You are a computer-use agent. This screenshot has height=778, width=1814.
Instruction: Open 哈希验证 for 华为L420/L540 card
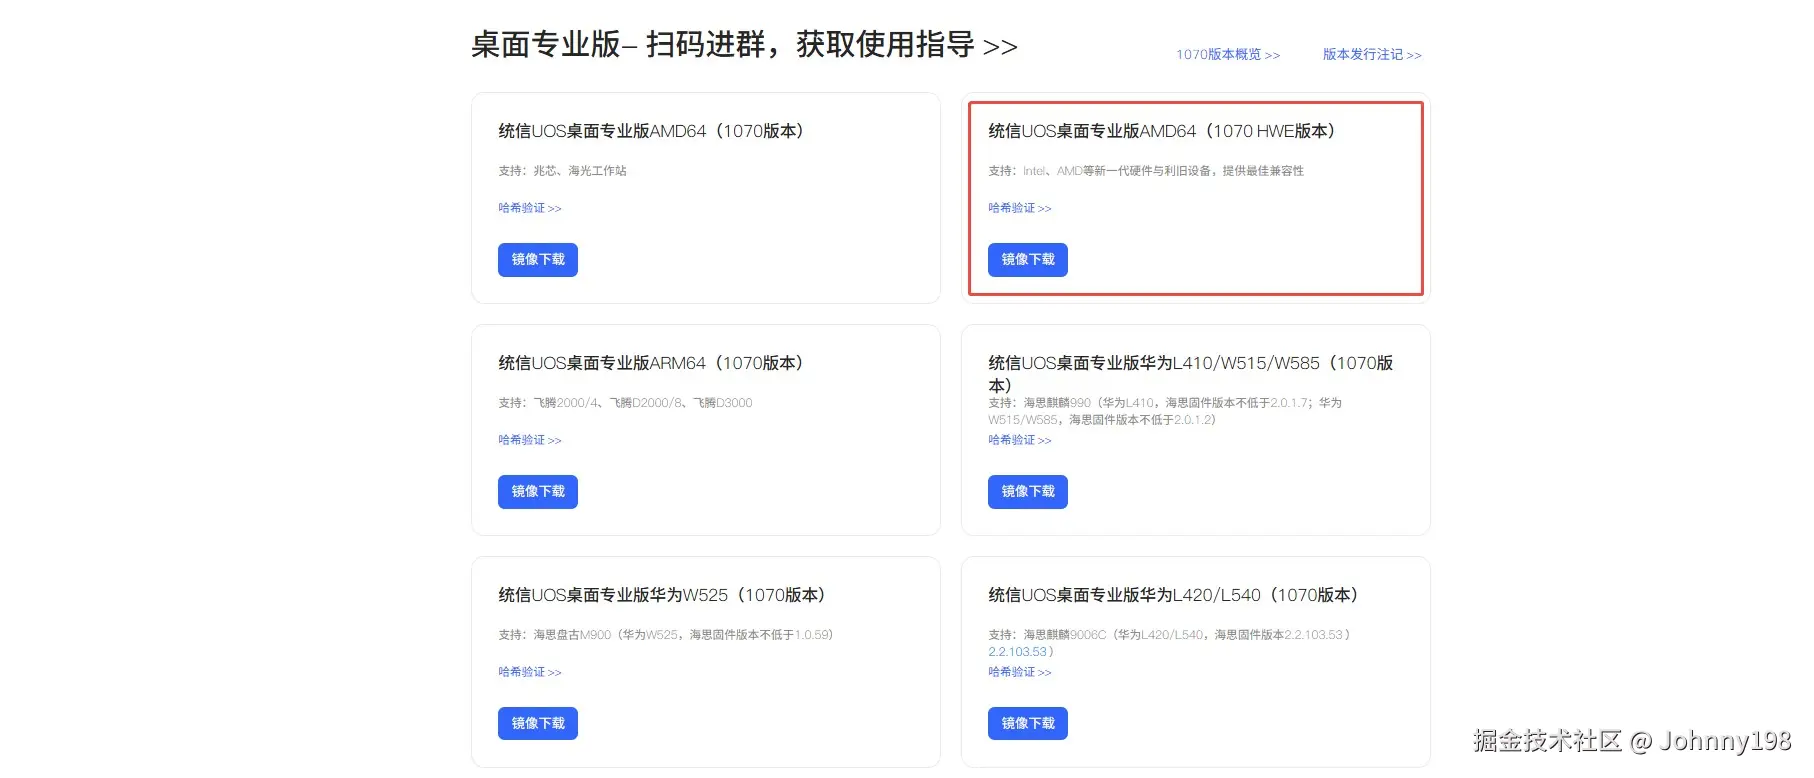pyautogui.click(x=1020, y=672)
